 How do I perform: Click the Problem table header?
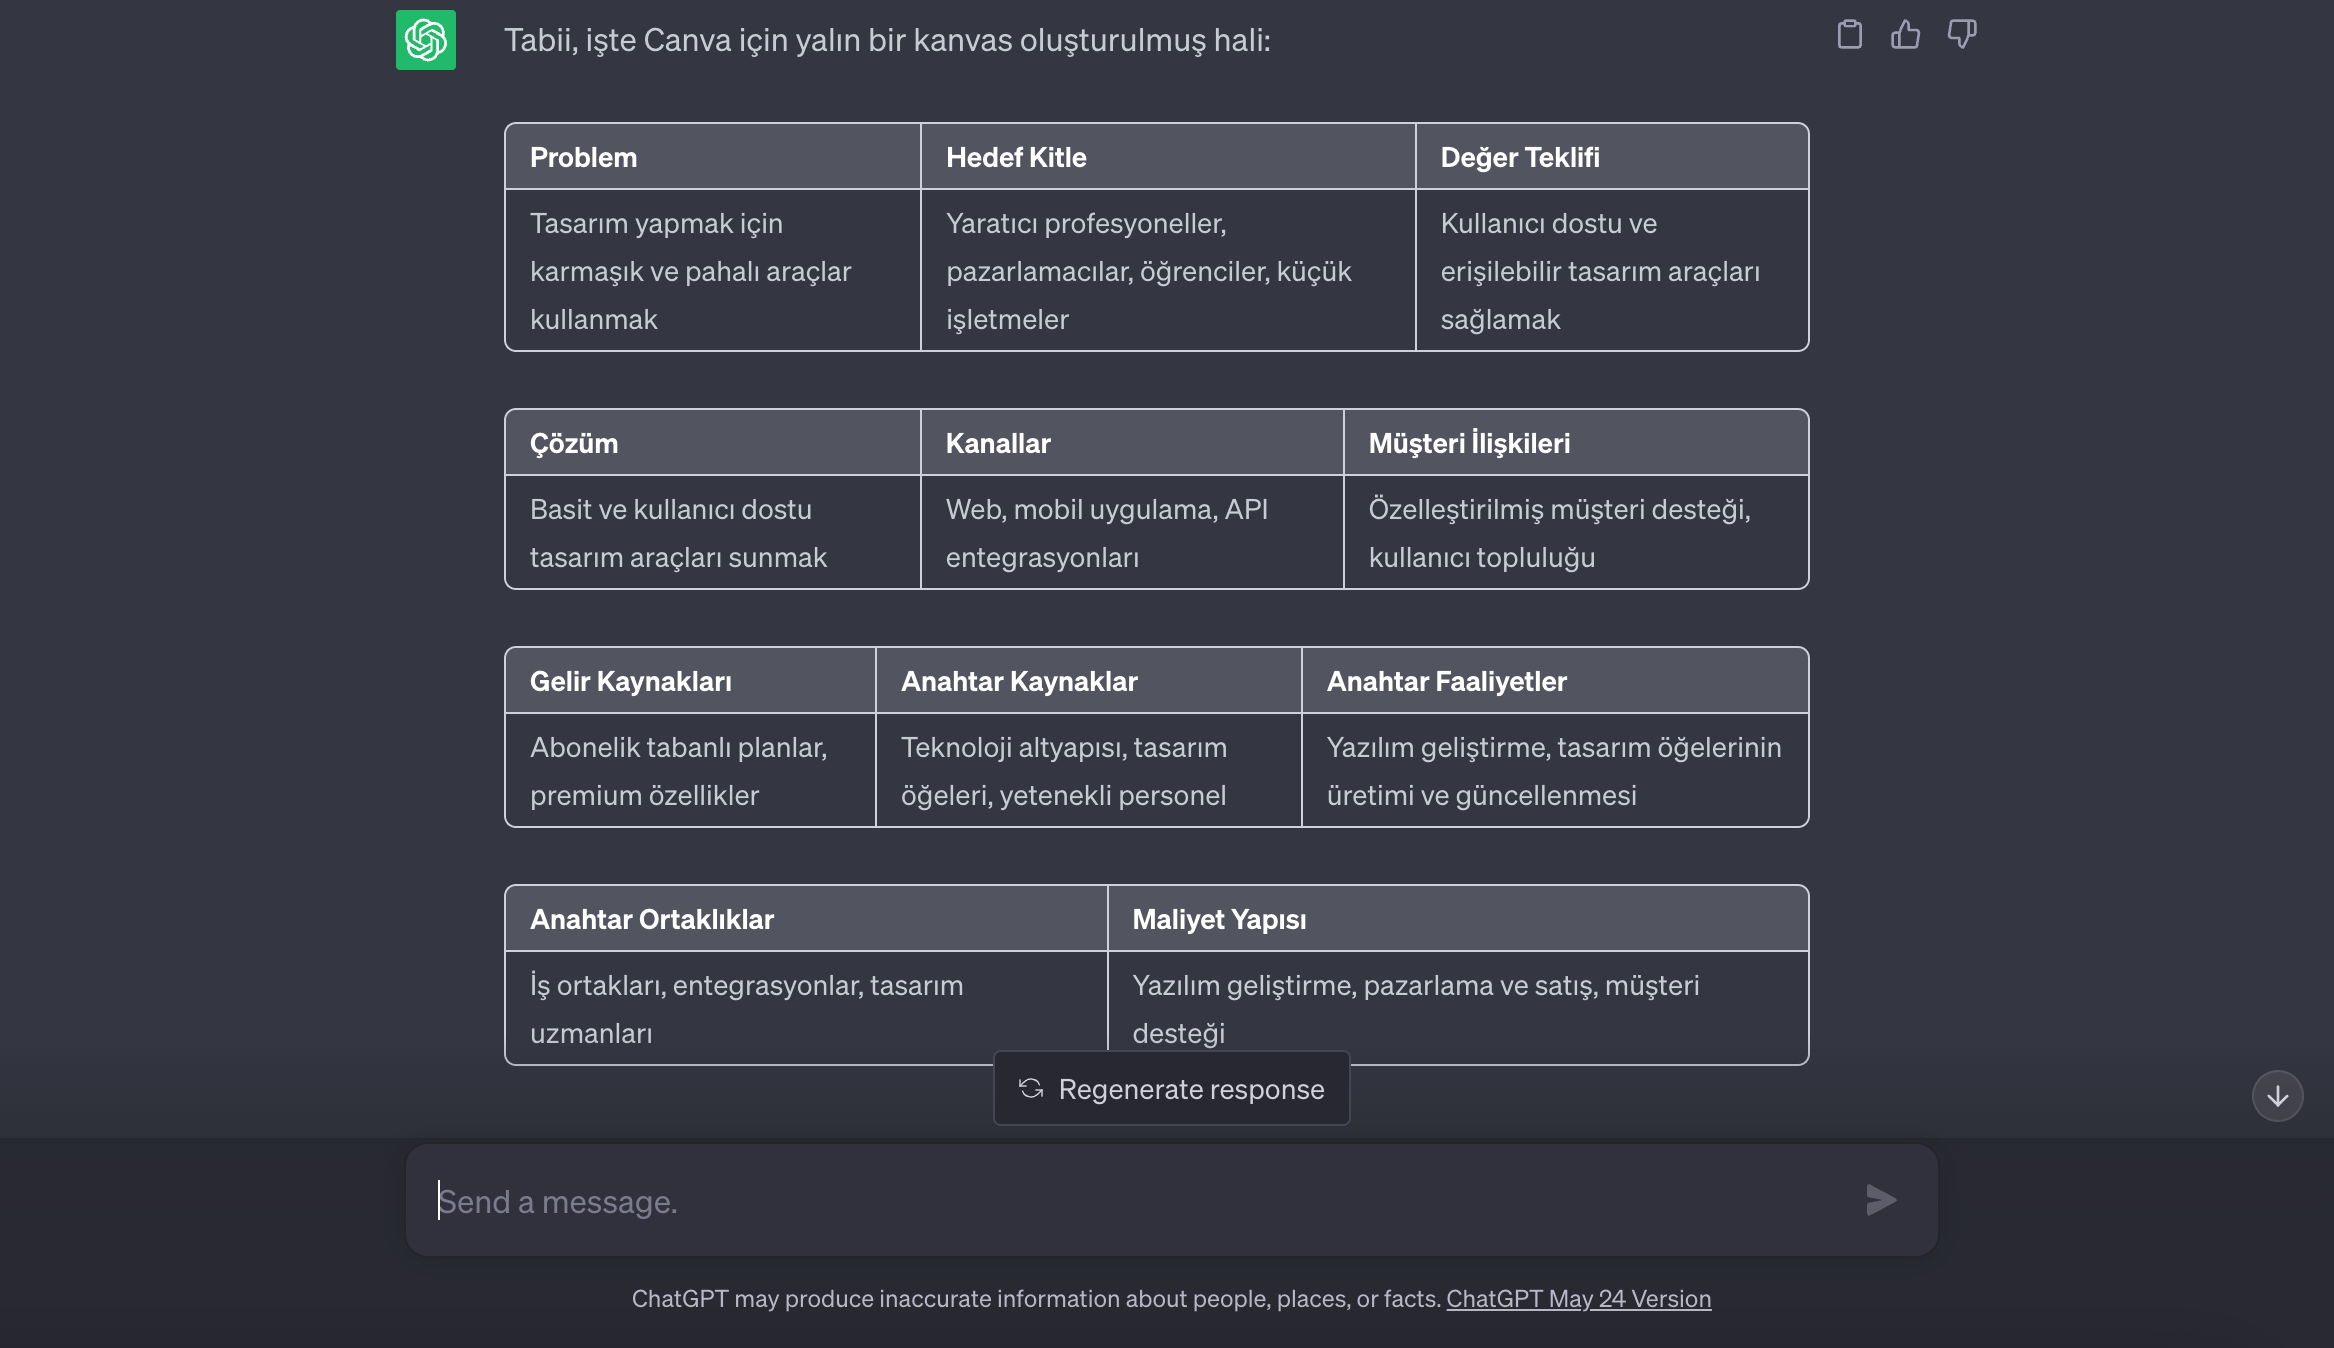(584, 158)
